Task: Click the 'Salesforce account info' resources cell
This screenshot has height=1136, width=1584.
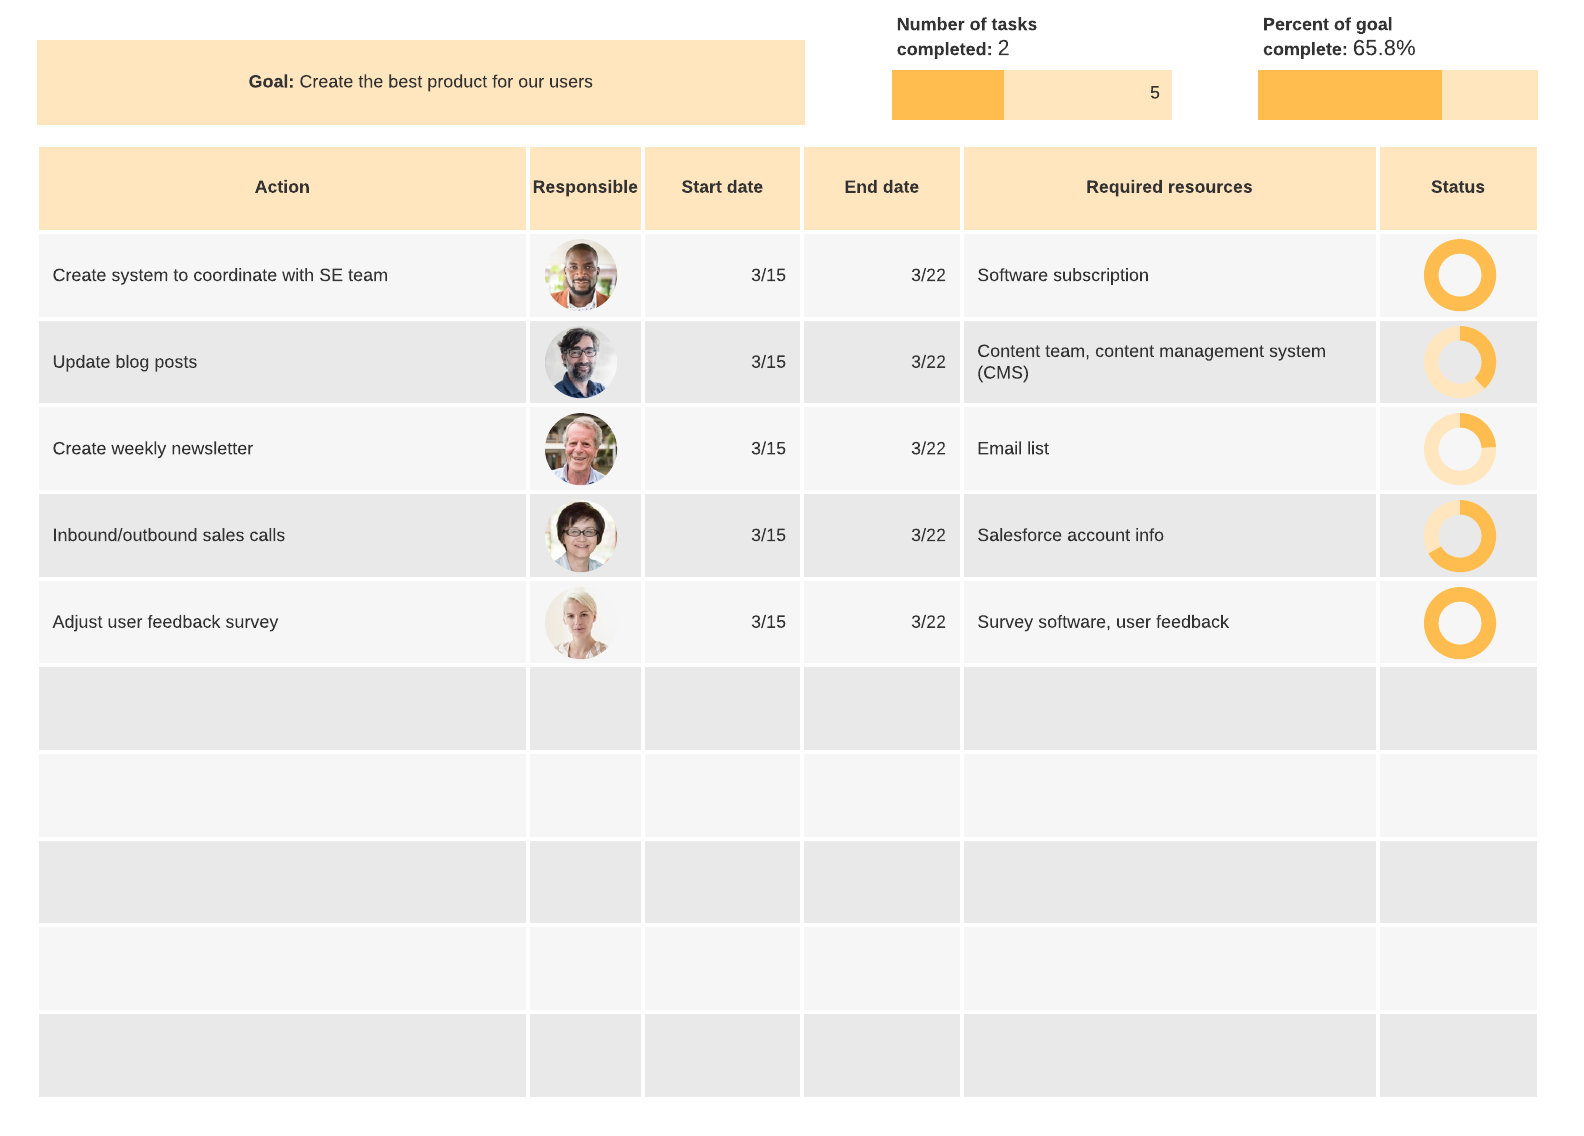Action: (1169, 536)
